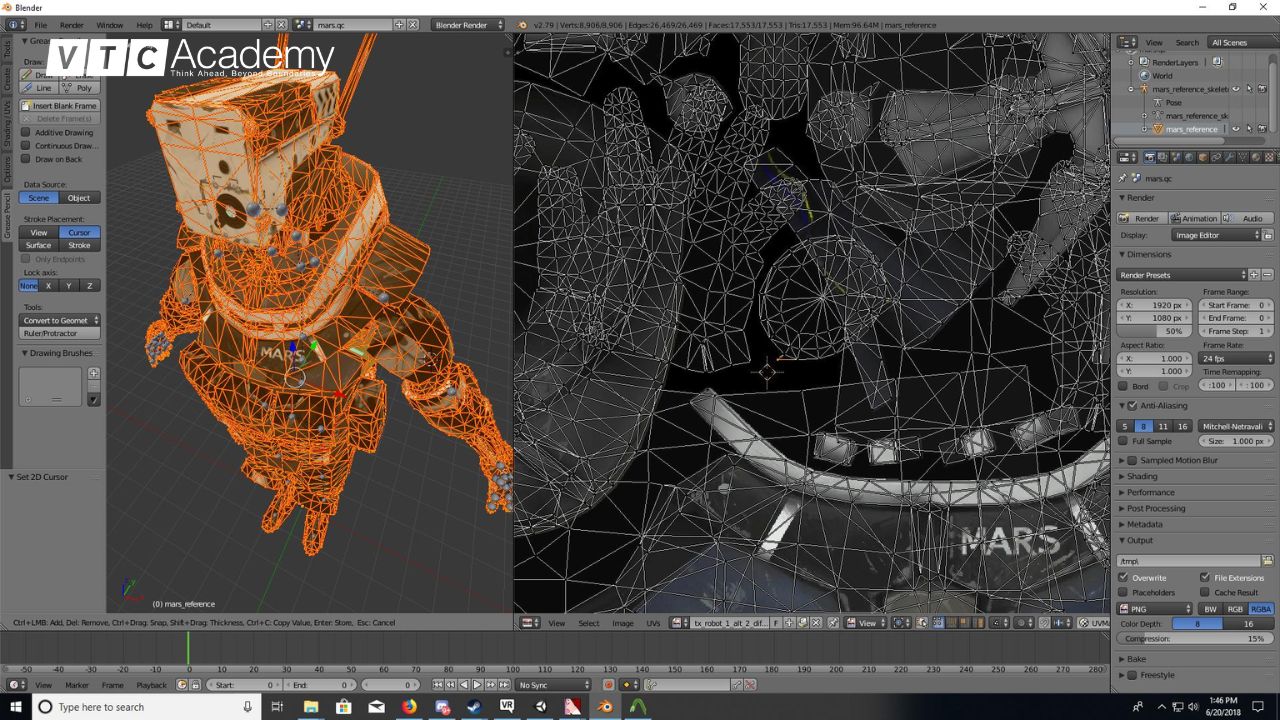The height and width of the screenshot is (720, 1280).
Task: Click the pin image F button
Action: 776,622
